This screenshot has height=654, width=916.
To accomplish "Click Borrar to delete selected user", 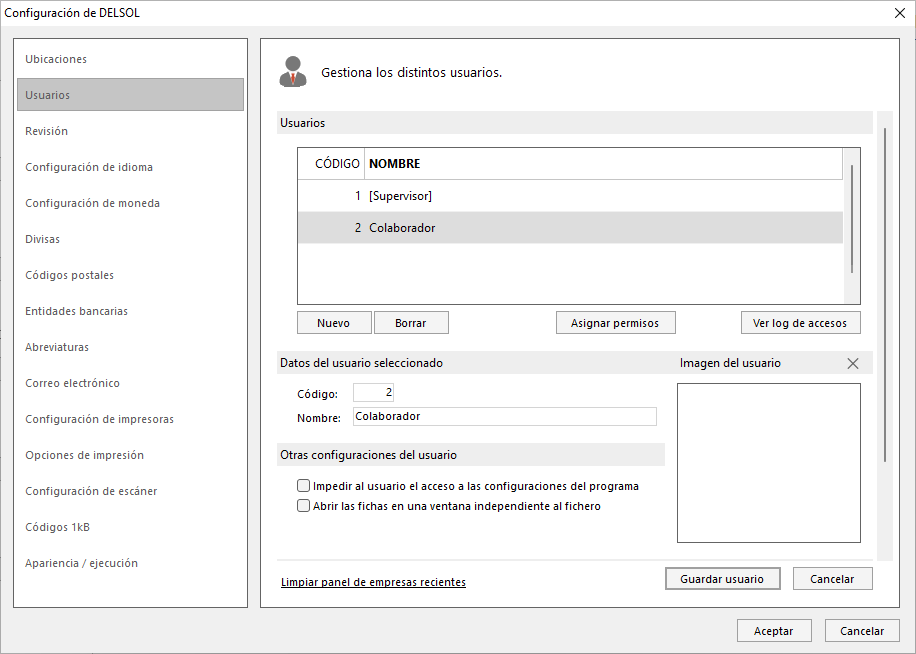I will tap(411, 323).
